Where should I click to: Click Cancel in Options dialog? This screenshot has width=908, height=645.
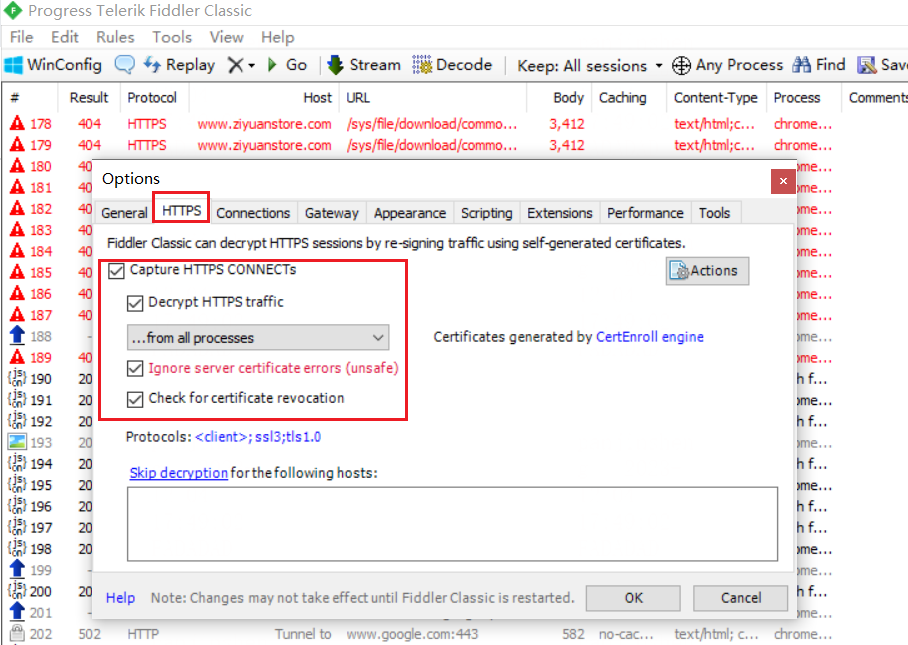[741, 598]
